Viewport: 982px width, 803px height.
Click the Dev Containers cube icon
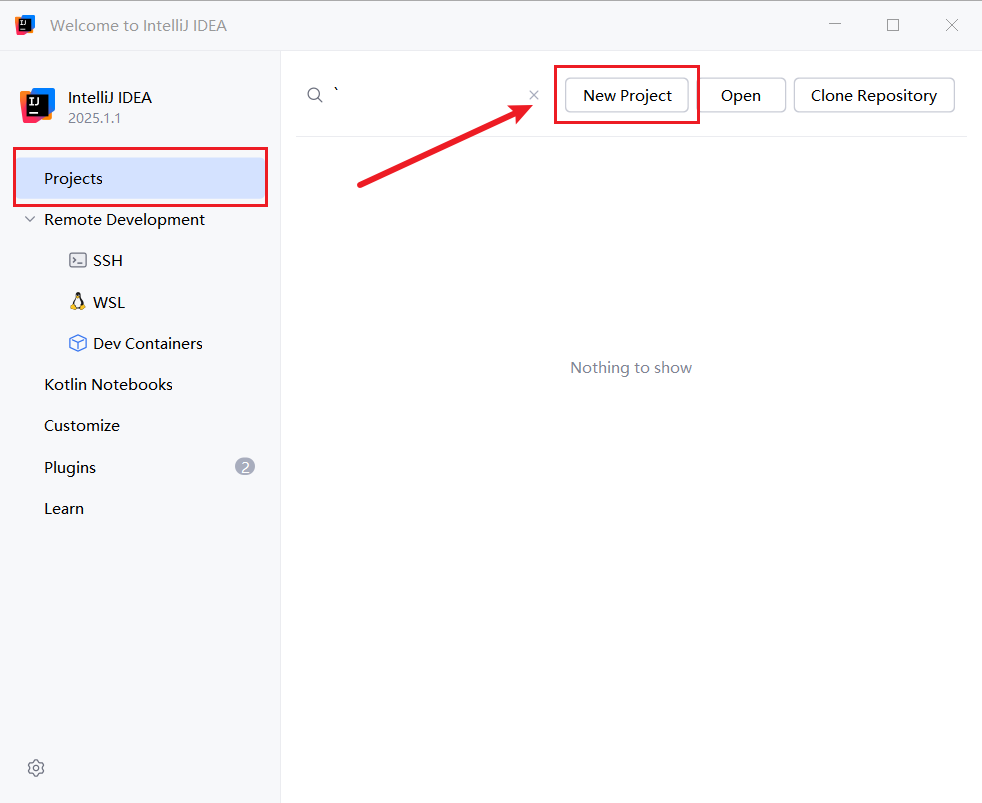click(78, 343)
